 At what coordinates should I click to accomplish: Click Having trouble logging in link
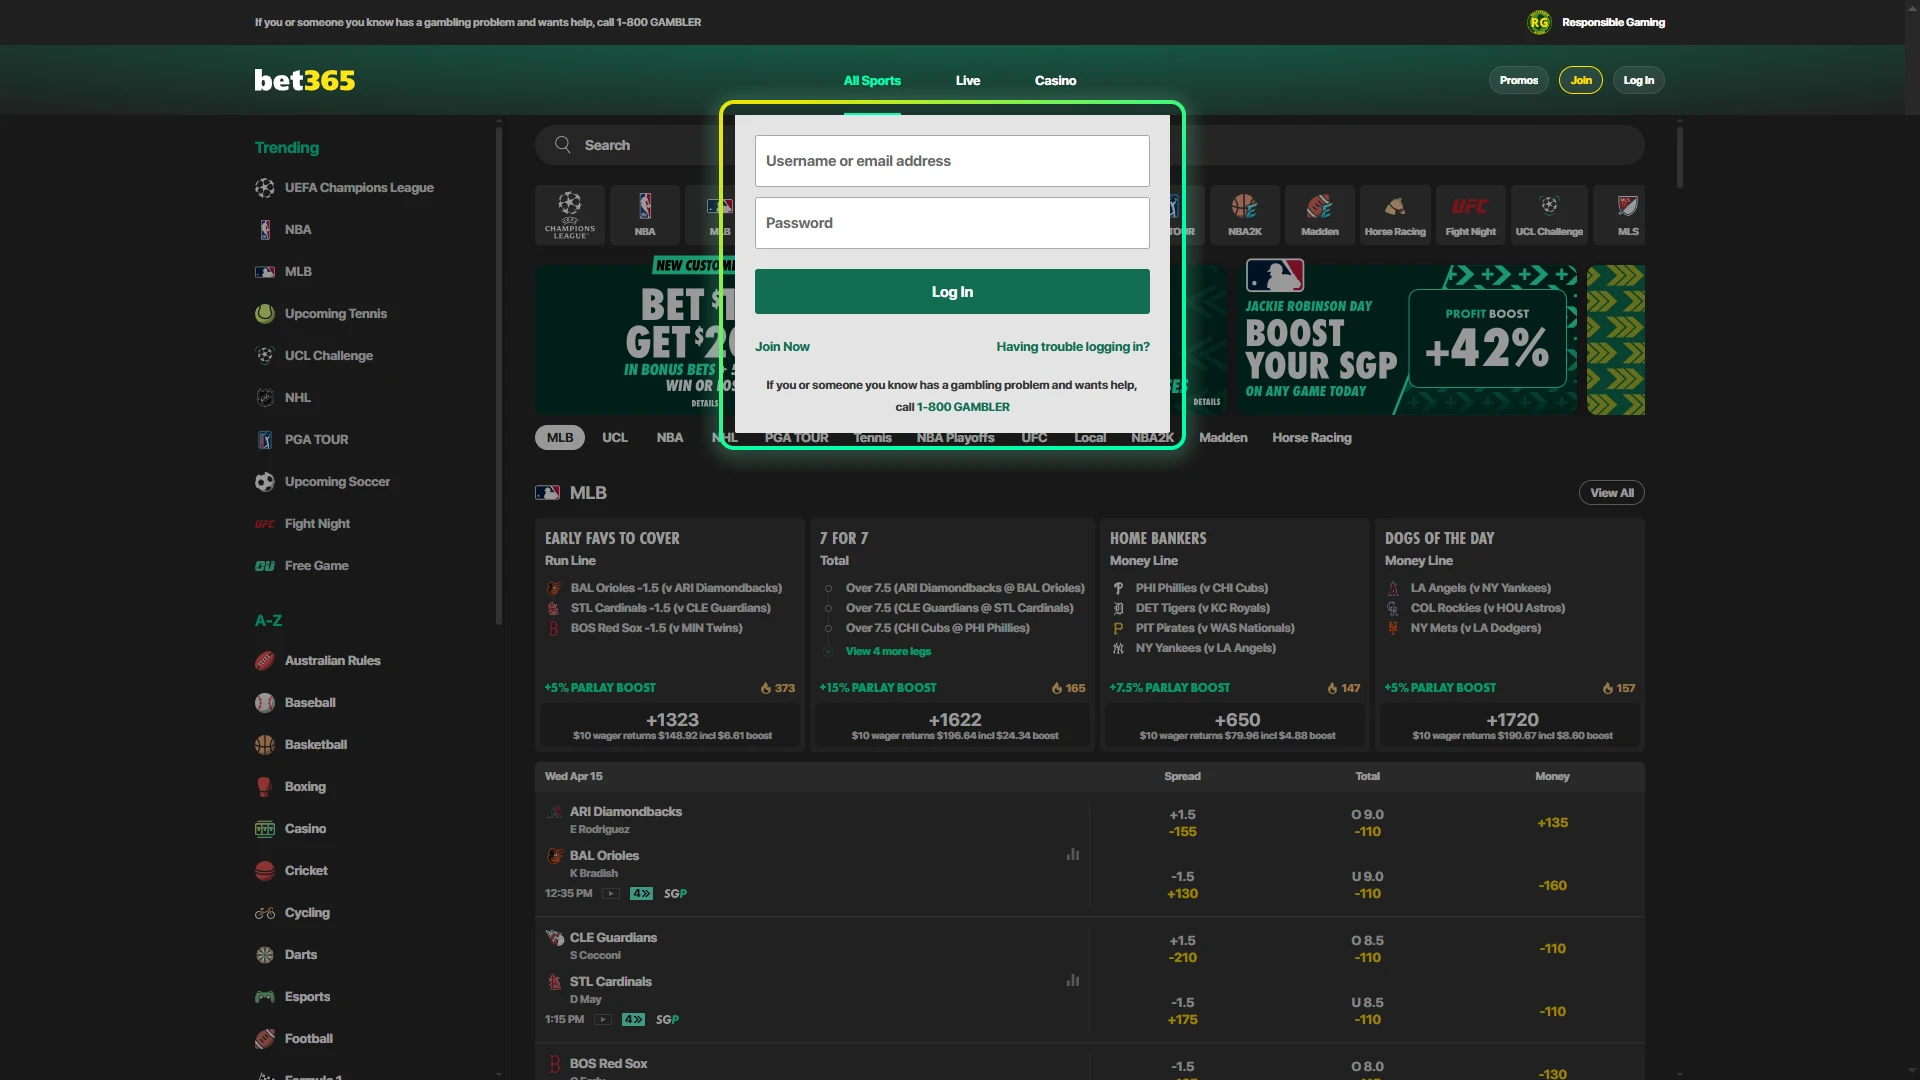click(x=1073, y=347)
